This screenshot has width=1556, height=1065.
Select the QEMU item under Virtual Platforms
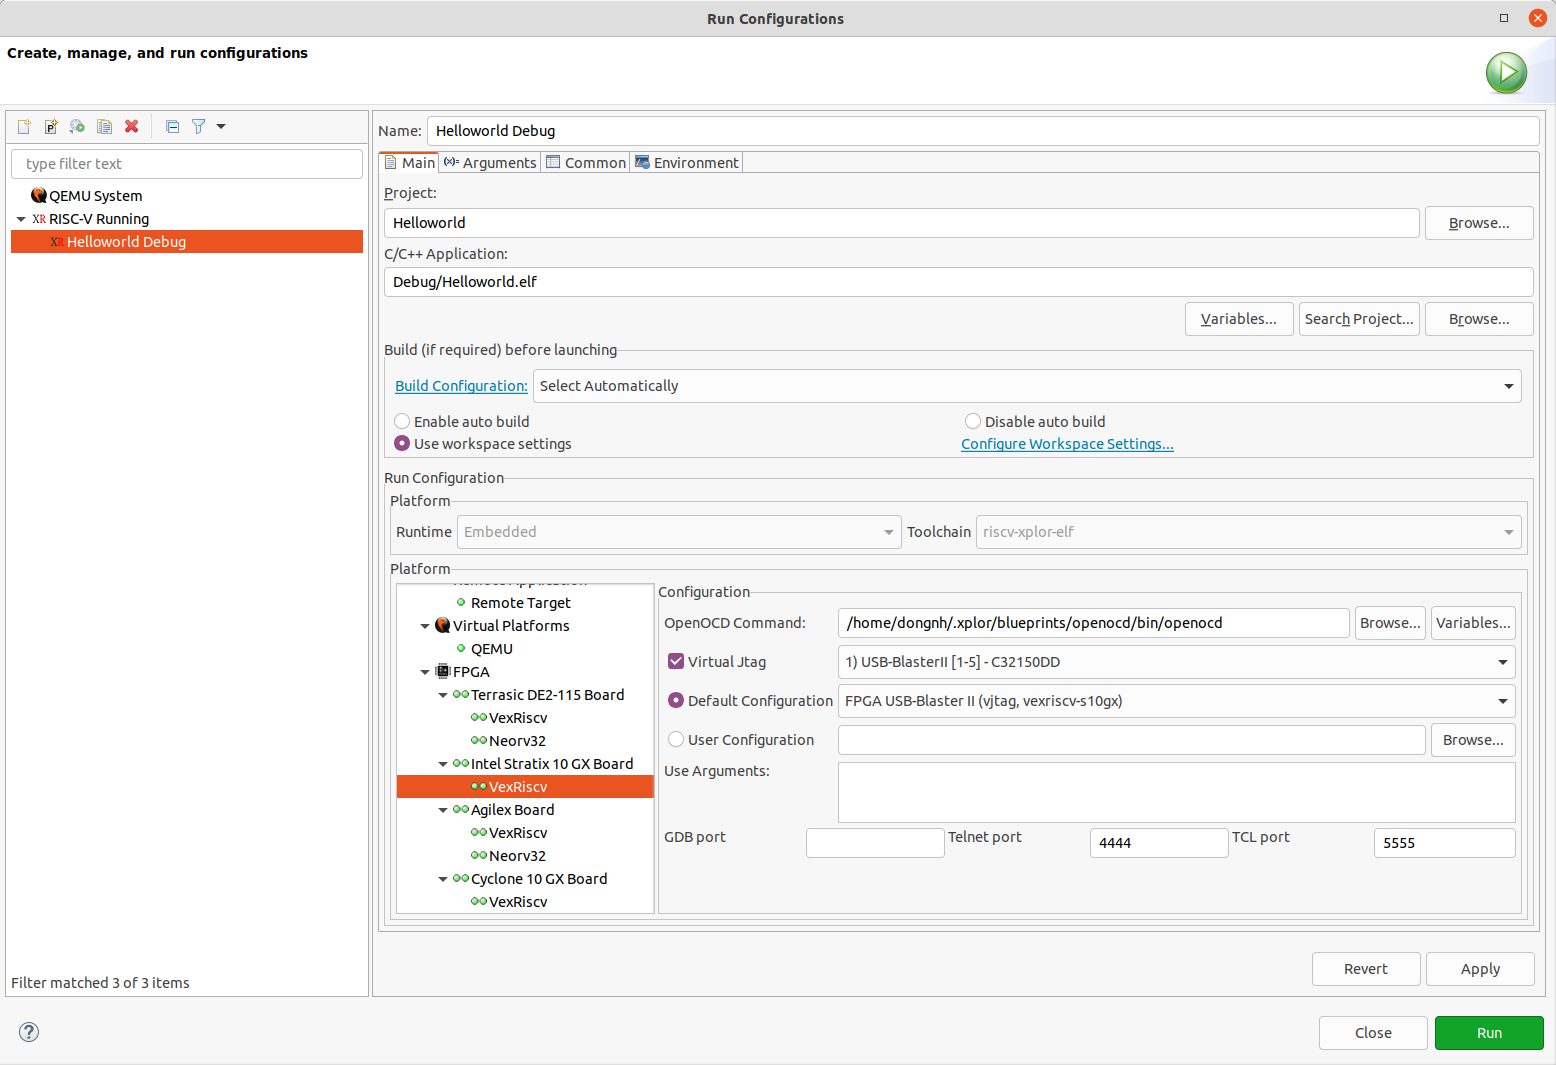pyautogui.click(x=491, y=648)
